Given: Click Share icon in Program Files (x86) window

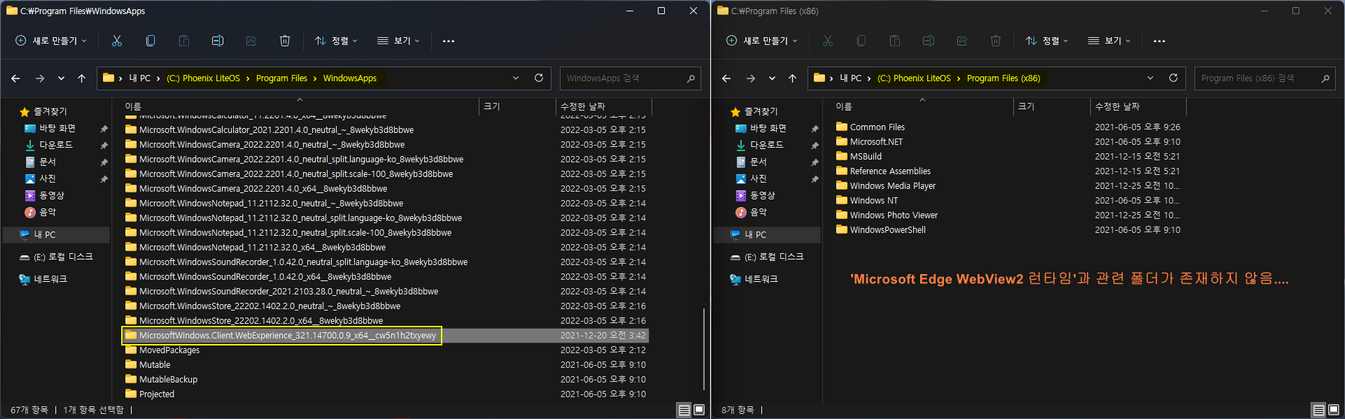Looking at the screenshot, I should (x=962, y=41).
